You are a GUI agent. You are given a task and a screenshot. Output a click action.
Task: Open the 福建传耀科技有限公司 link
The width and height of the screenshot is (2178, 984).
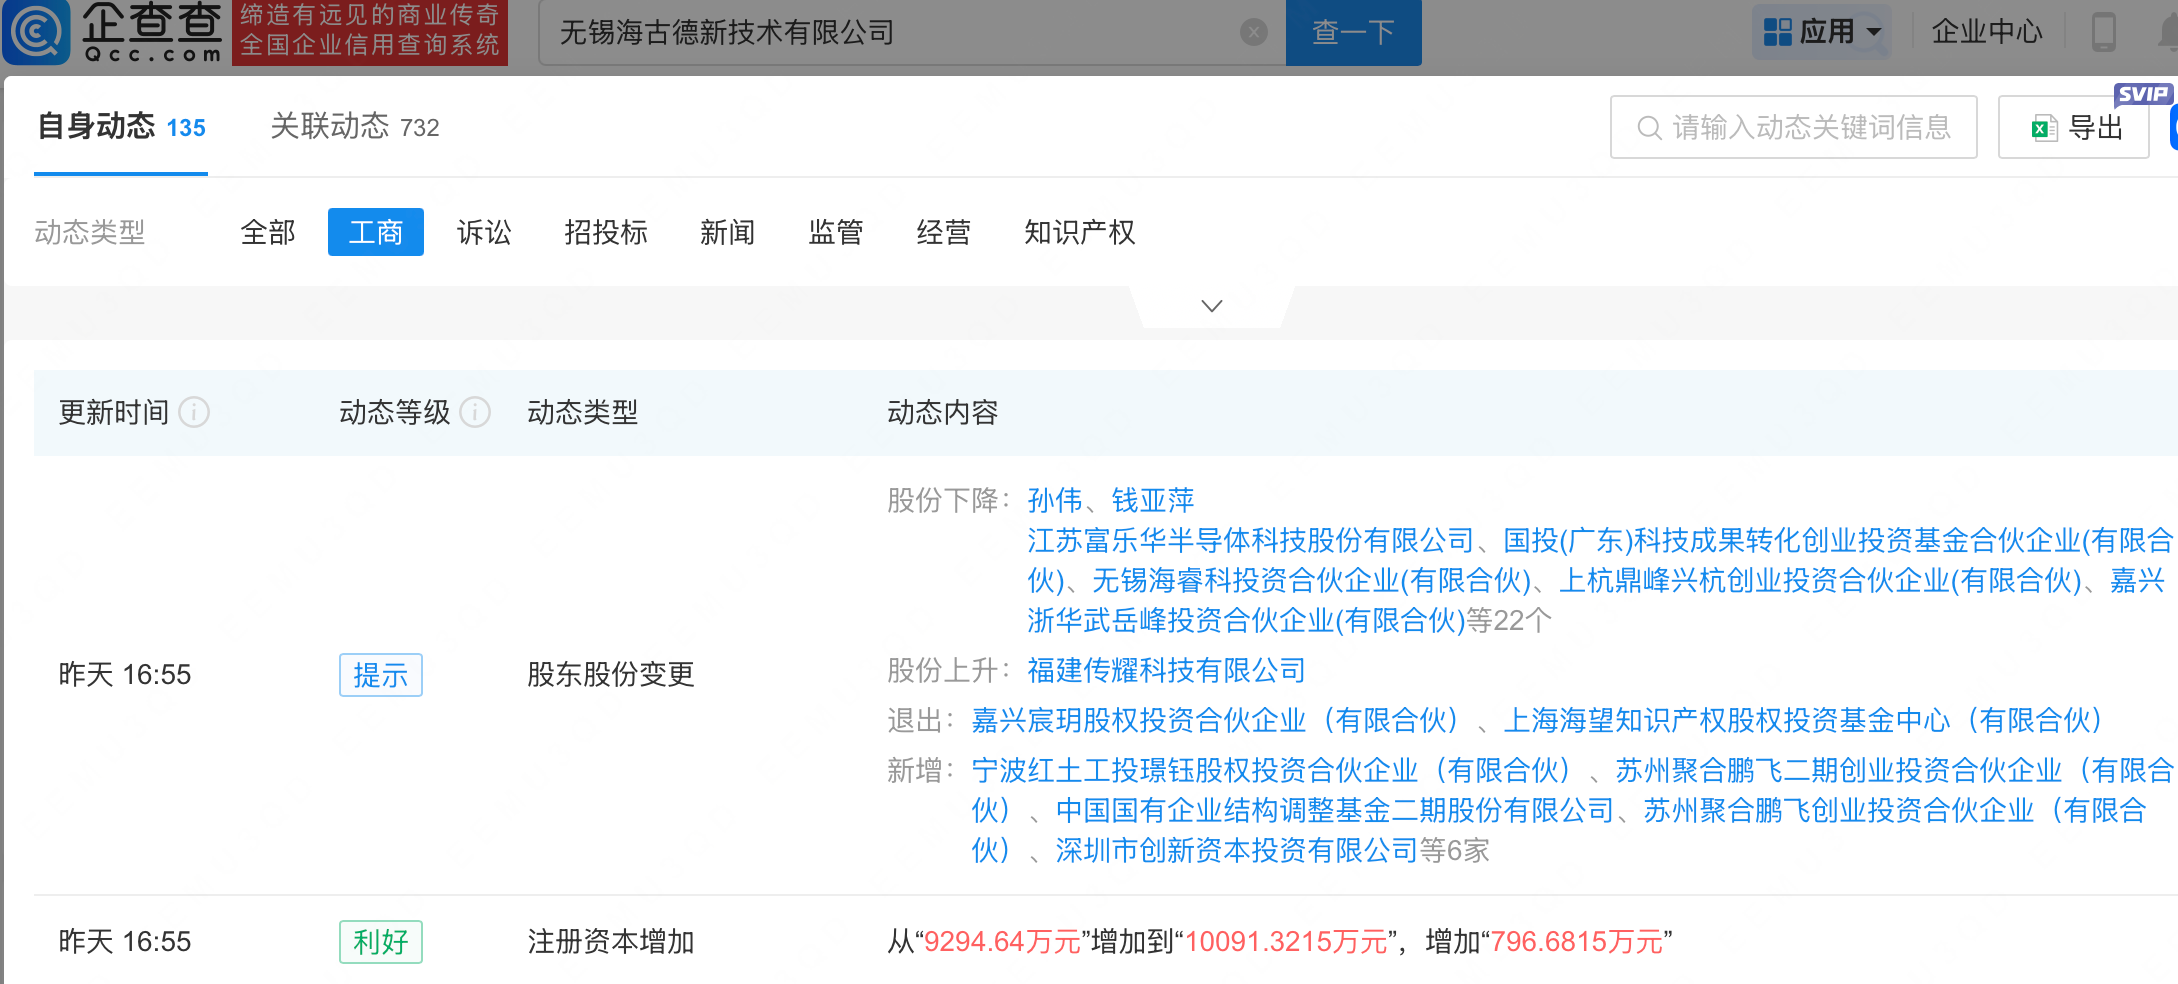(x=1166, y=671)
